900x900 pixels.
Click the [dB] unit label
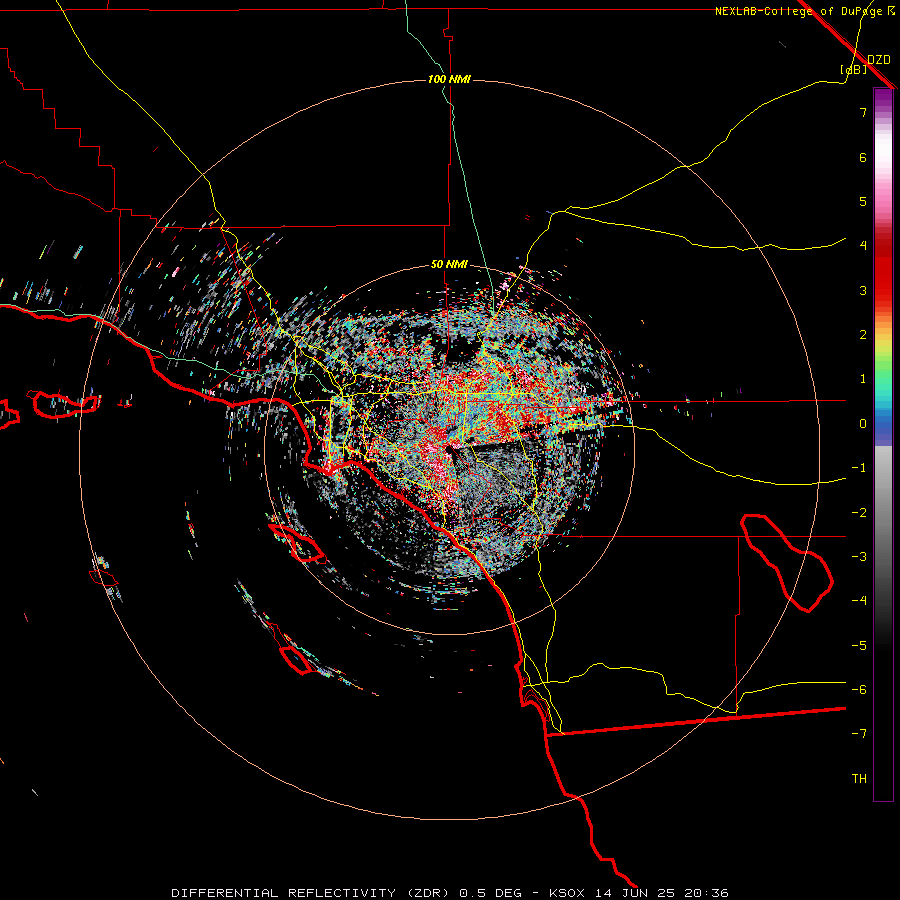(854, 69)
